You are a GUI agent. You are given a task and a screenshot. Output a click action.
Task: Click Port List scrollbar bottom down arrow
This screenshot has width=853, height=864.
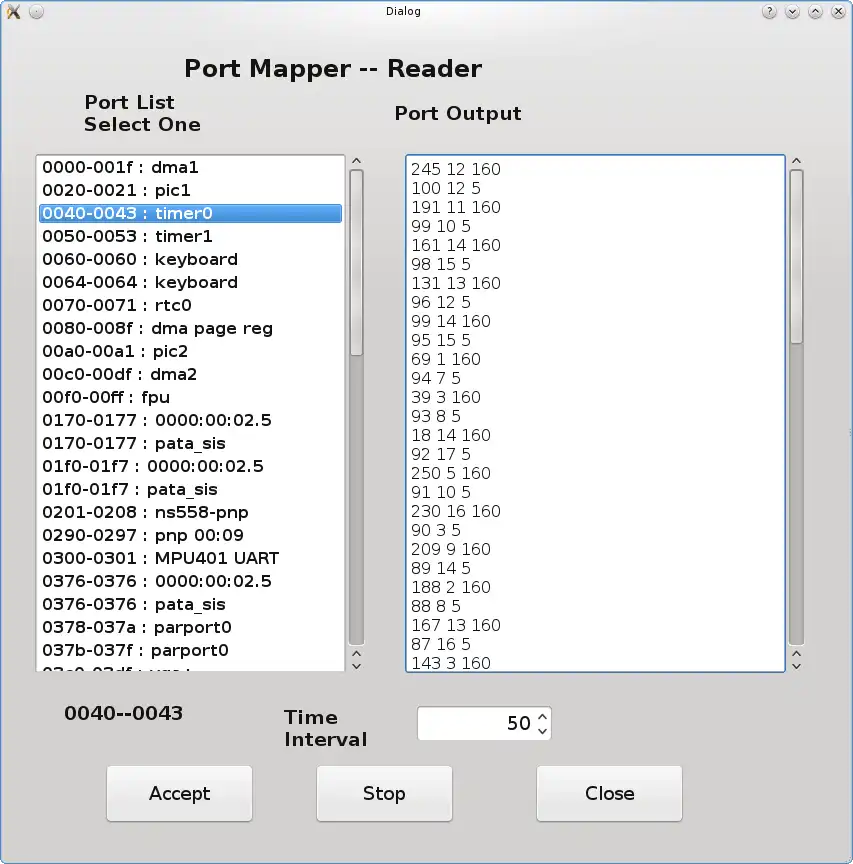point(357,666)
